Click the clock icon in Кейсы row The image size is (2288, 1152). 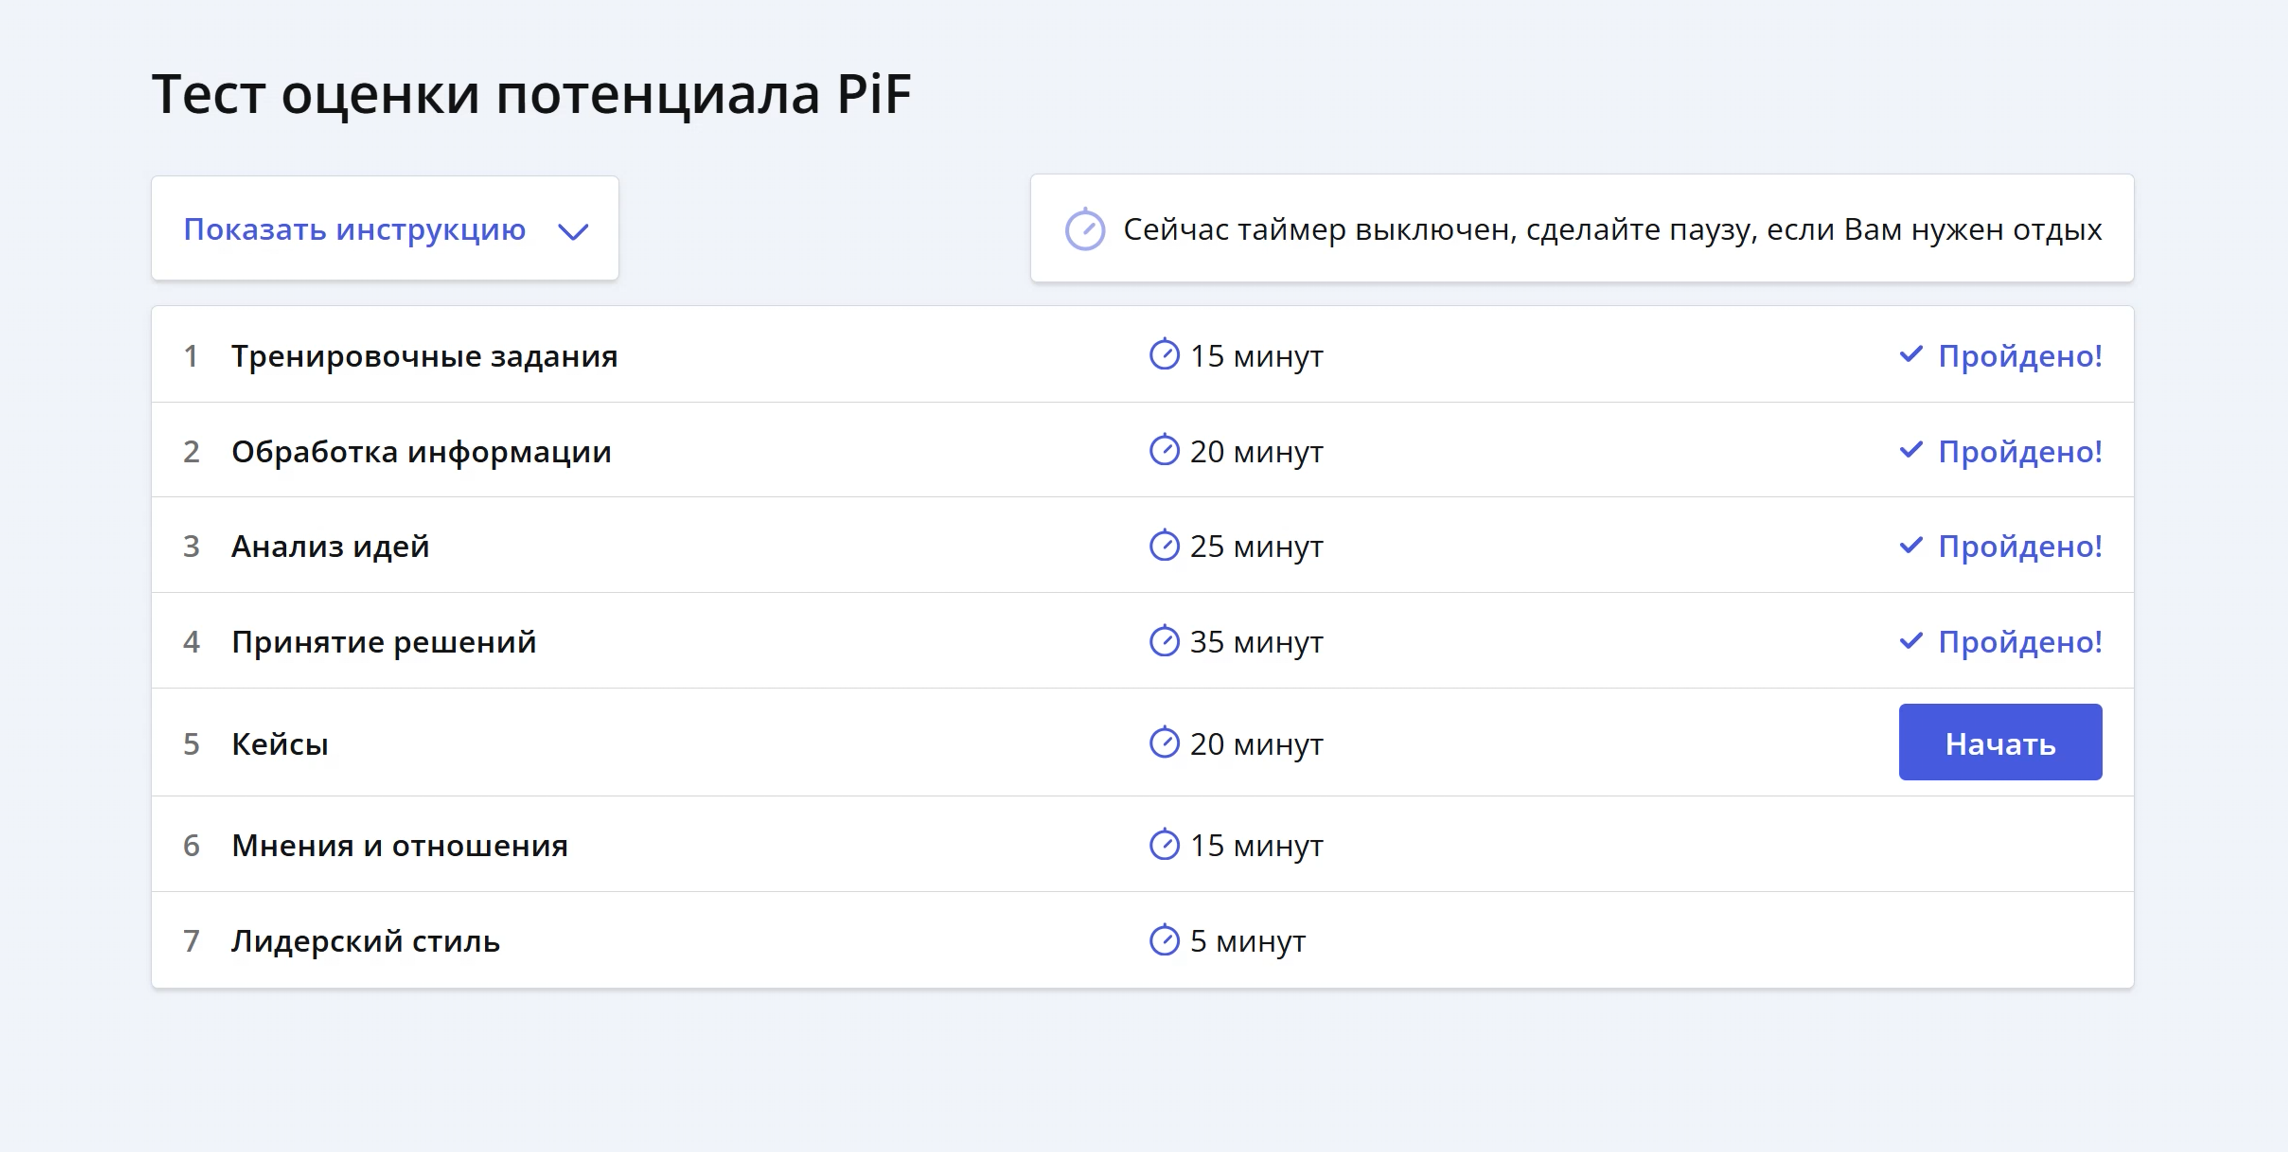[x=1164, y=742]
